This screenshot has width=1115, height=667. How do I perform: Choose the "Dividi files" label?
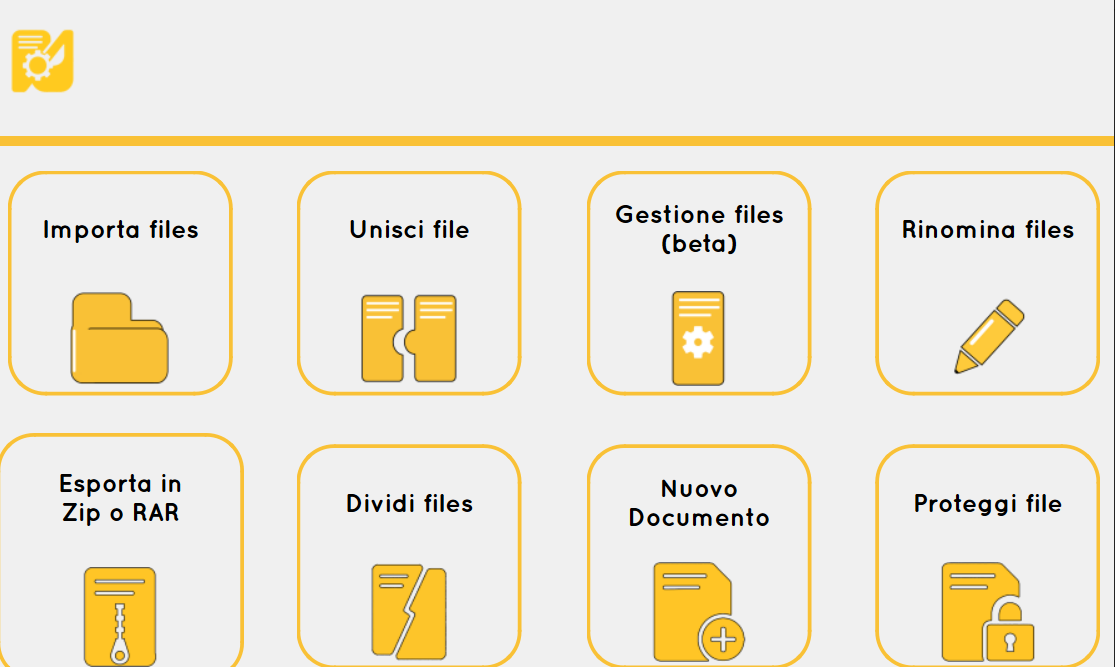[x=409, y=504]
